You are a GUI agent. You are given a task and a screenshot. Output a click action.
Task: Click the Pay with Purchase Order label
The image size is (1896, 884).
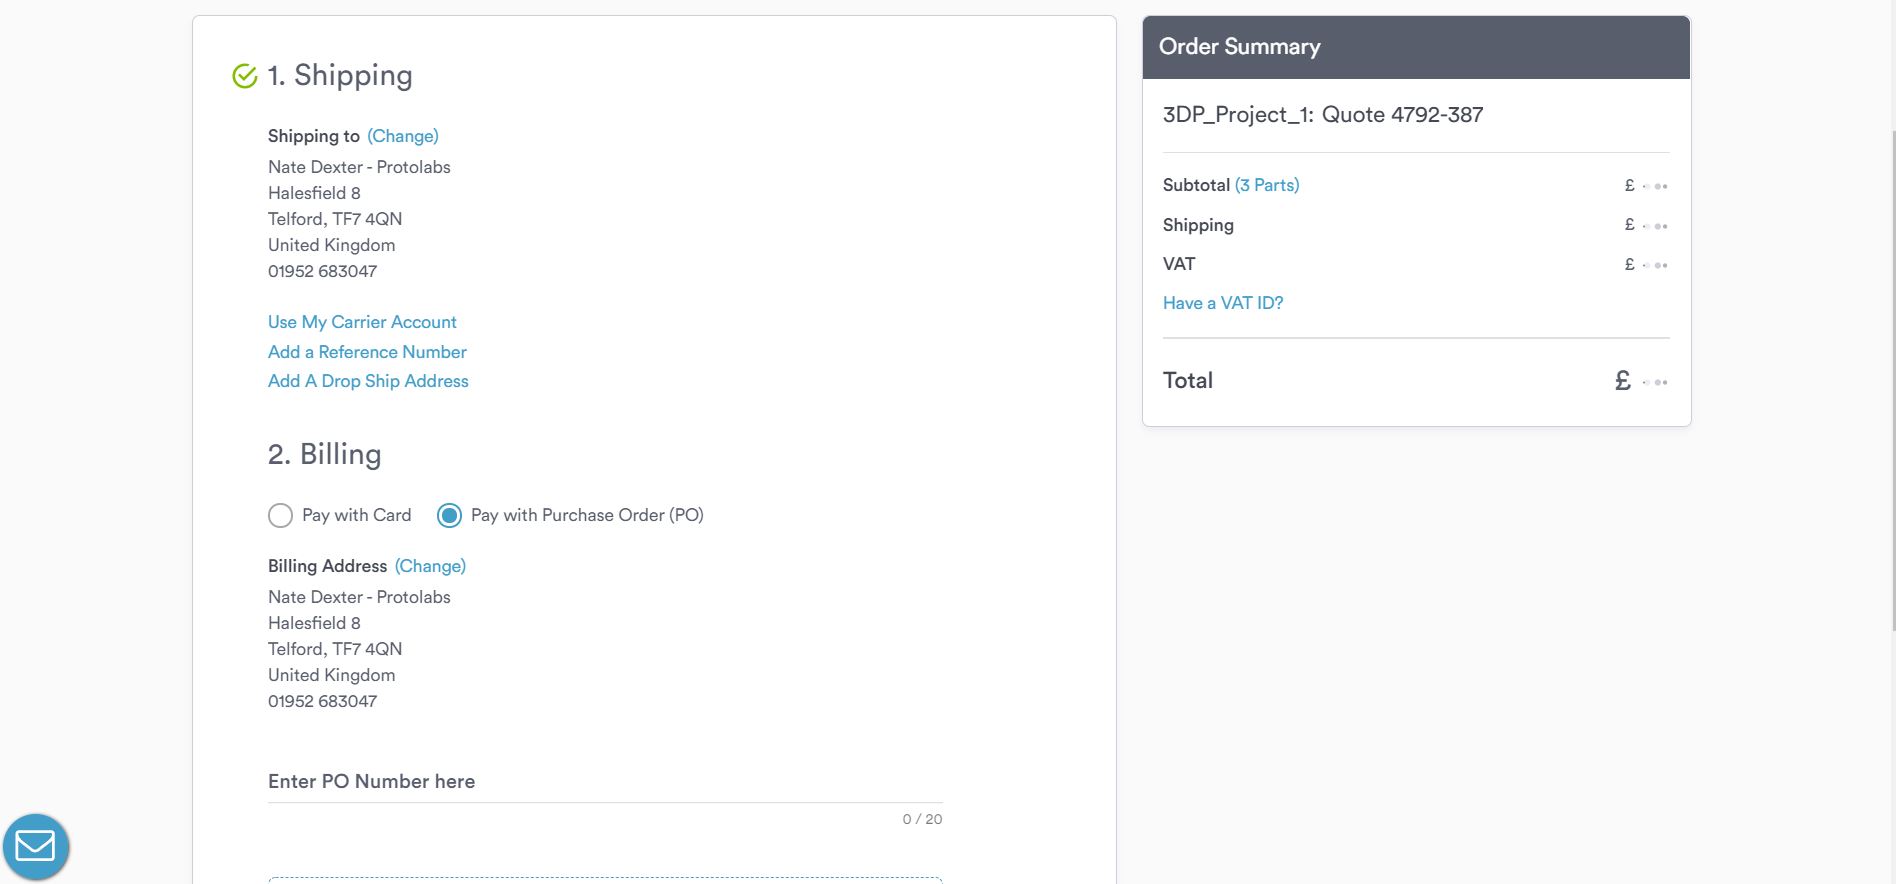pos(587,515)
